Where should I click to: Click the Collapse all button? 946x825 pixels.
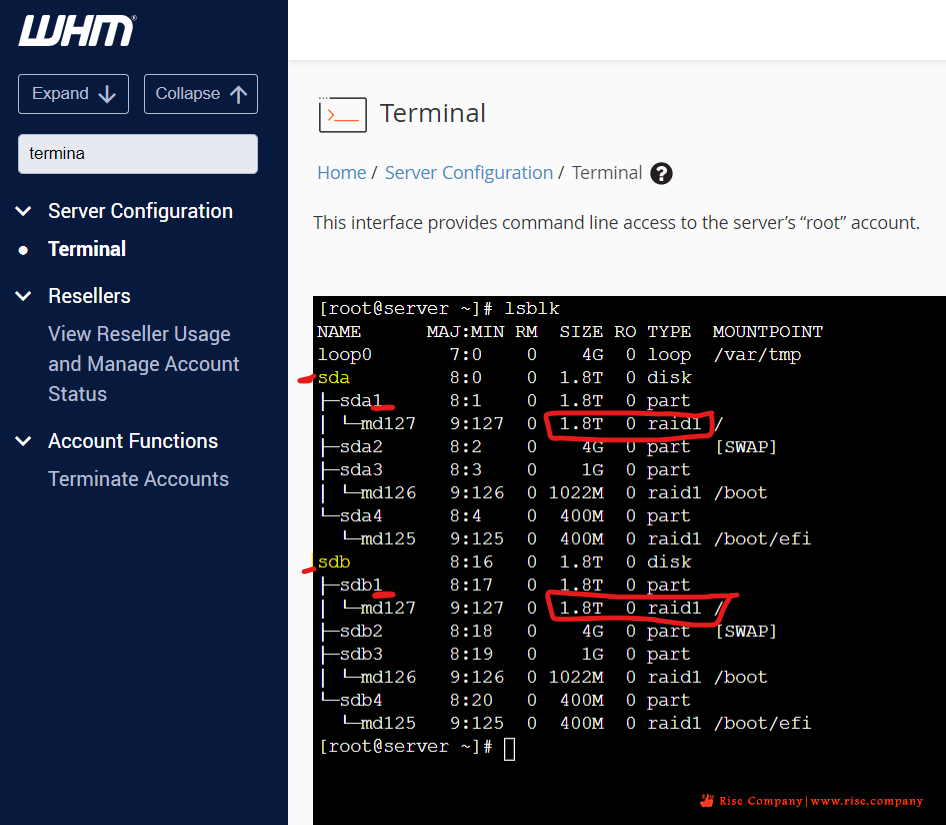coord(201,94)
